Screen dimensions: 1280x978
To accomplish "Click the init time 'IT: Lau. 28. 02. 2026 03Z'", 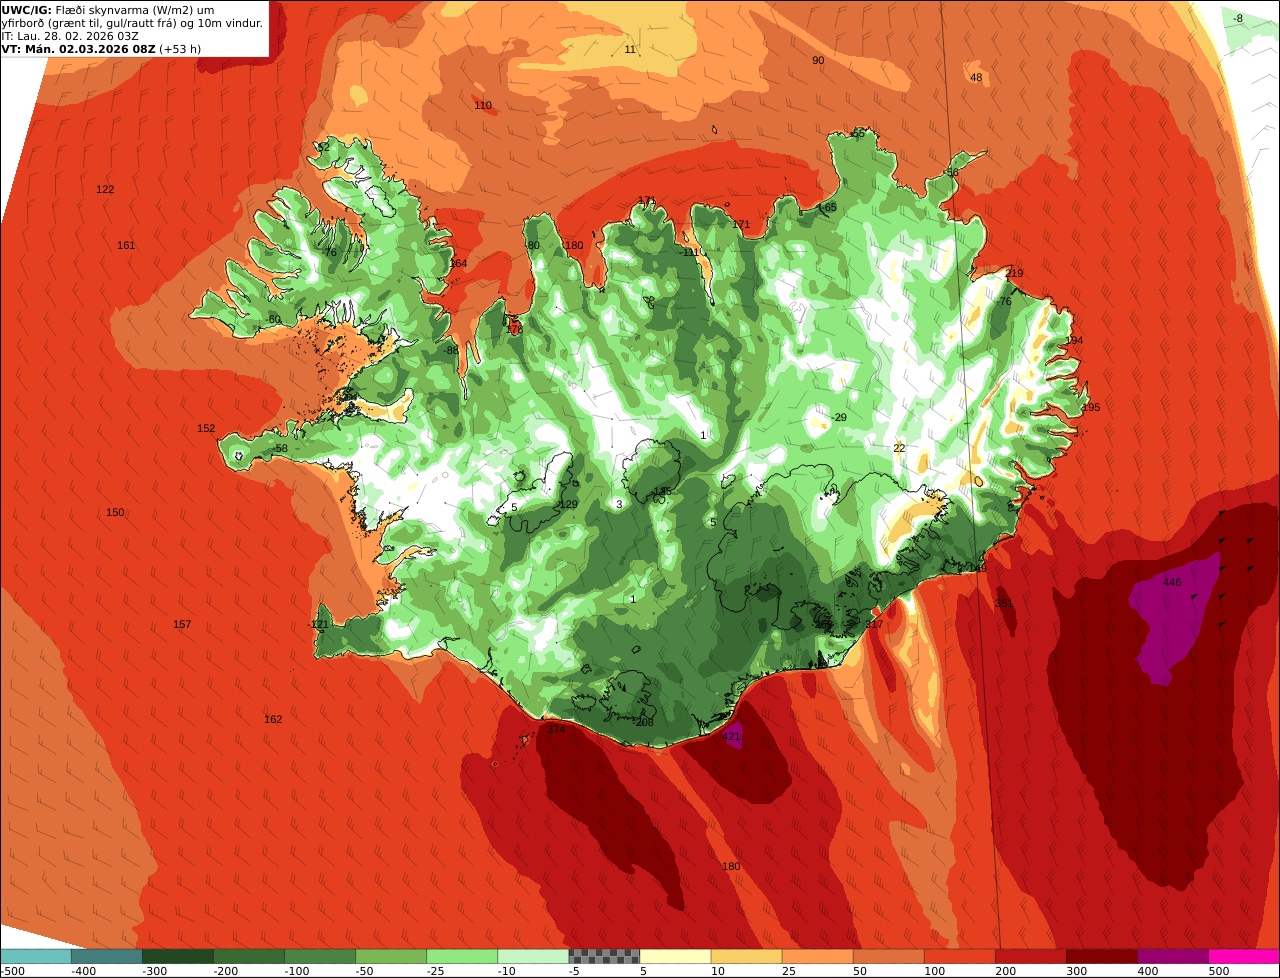I will [70, 36].
